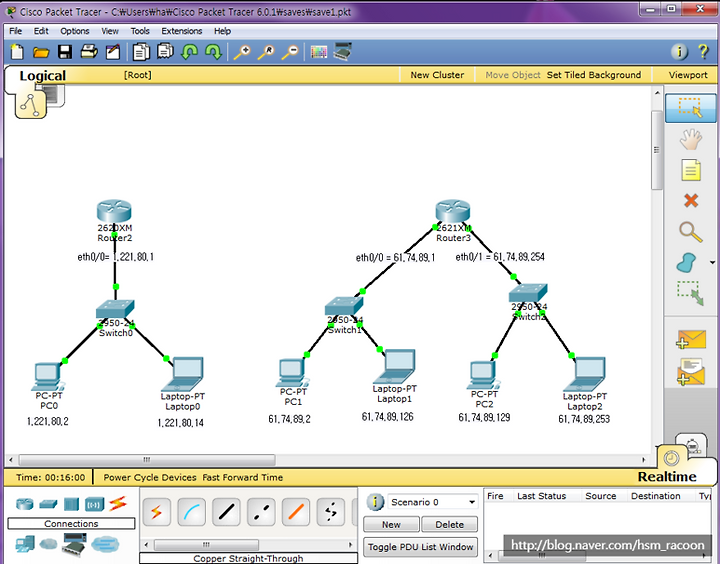Pick the automatic connection type icon
720x564 pixels.
click(x=156, y=512)
